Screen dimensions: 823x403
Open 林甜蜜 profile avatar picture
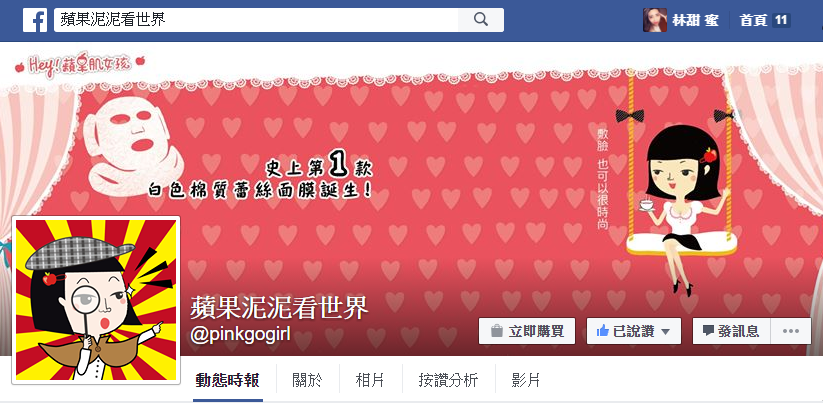point(655,20)
